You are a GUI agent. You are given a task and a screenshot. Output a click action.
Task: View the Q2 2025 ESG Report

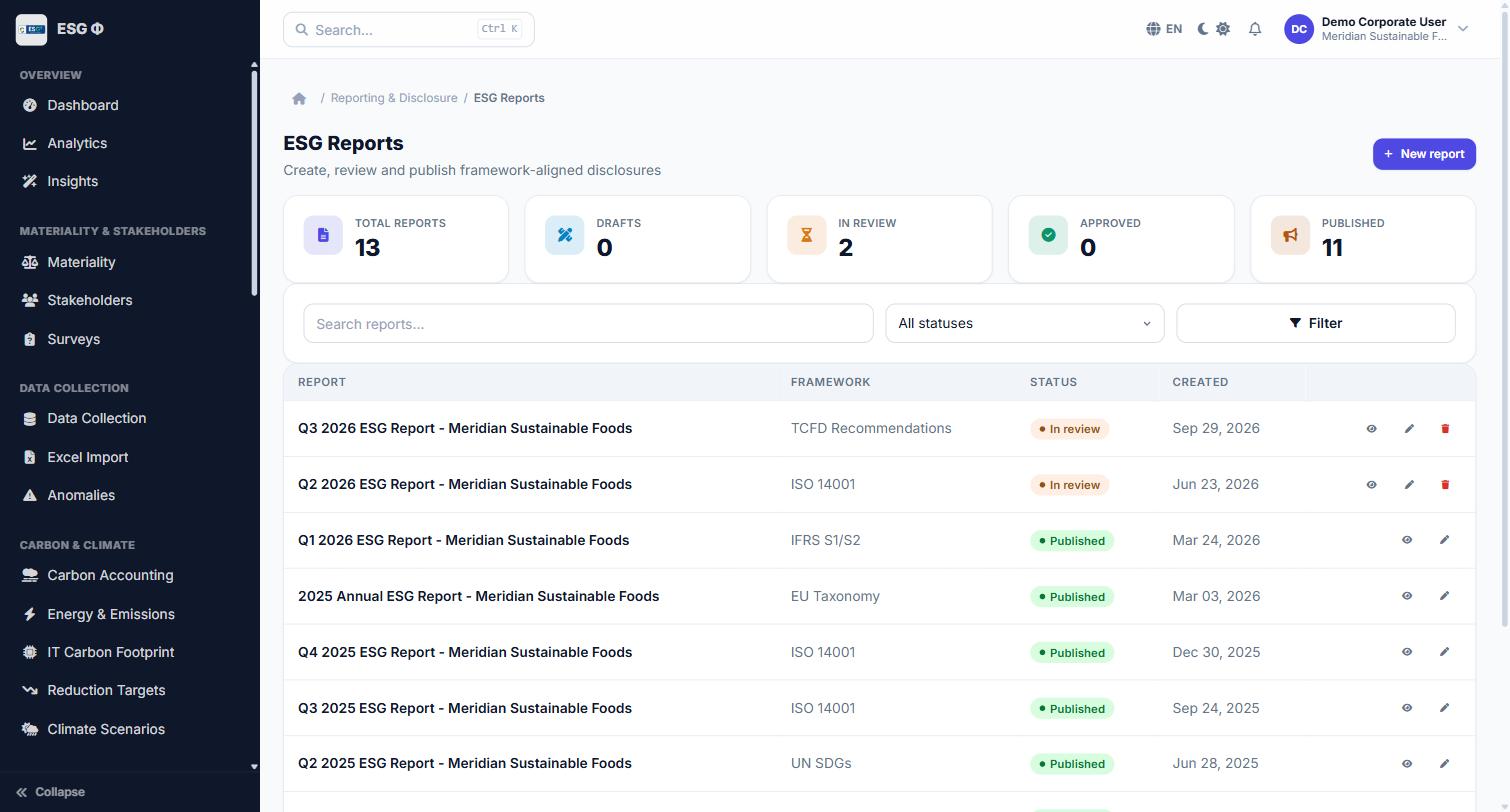click(1407, 763)
